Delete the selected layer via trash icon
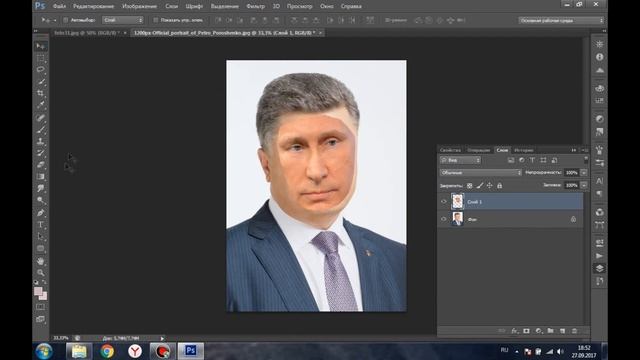The width and height of the screenshot is (640, 360). (574, 331)
